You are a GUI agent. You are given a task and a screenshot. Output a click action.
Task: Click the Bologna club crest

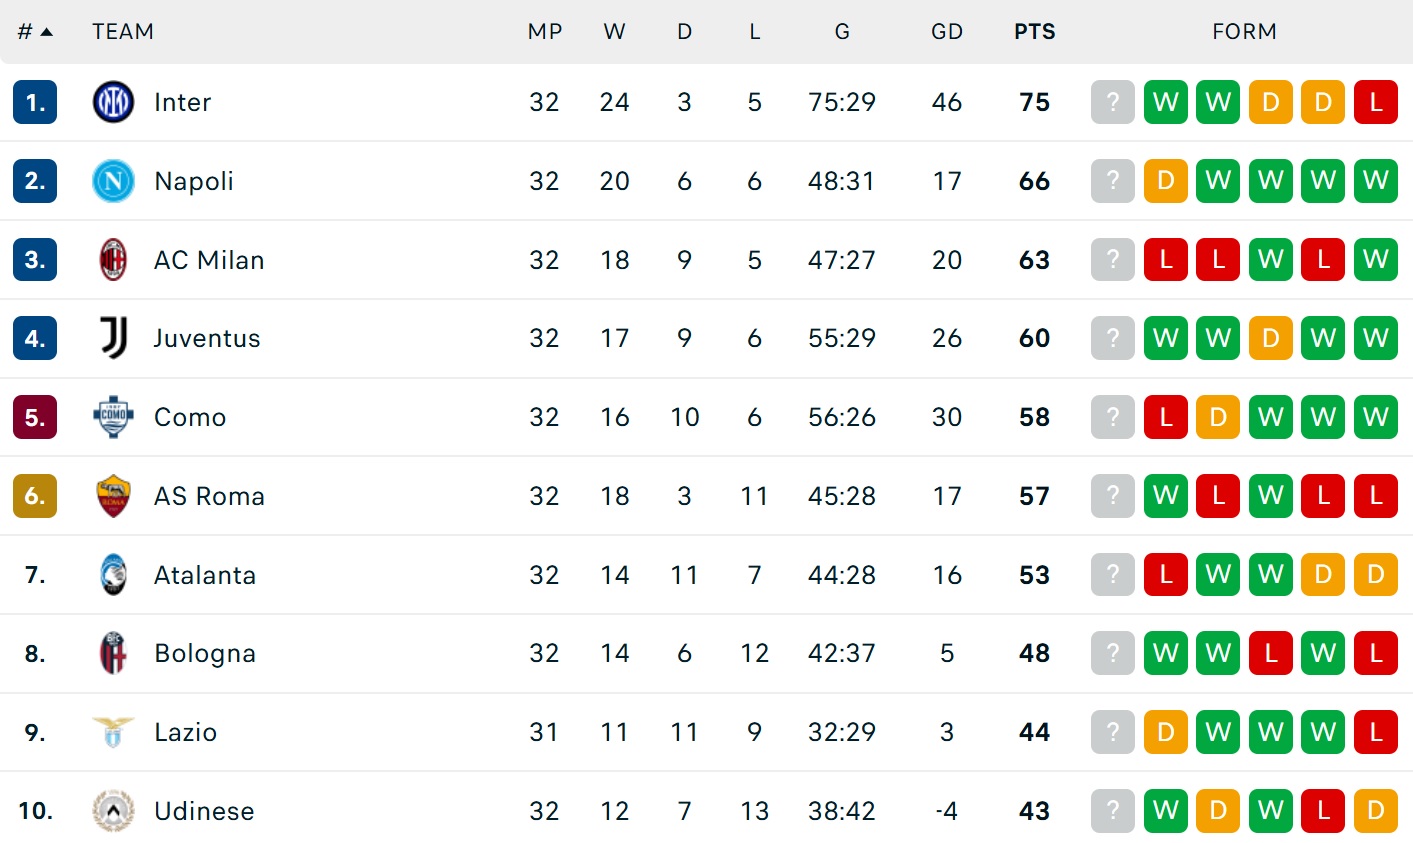[113, 653]
